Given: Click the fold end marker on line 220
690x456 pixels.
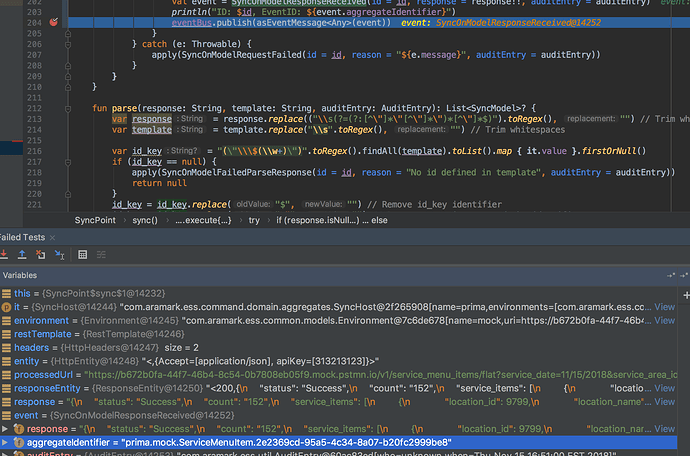Looking at the screenshot, I should (x=68, y=194).
